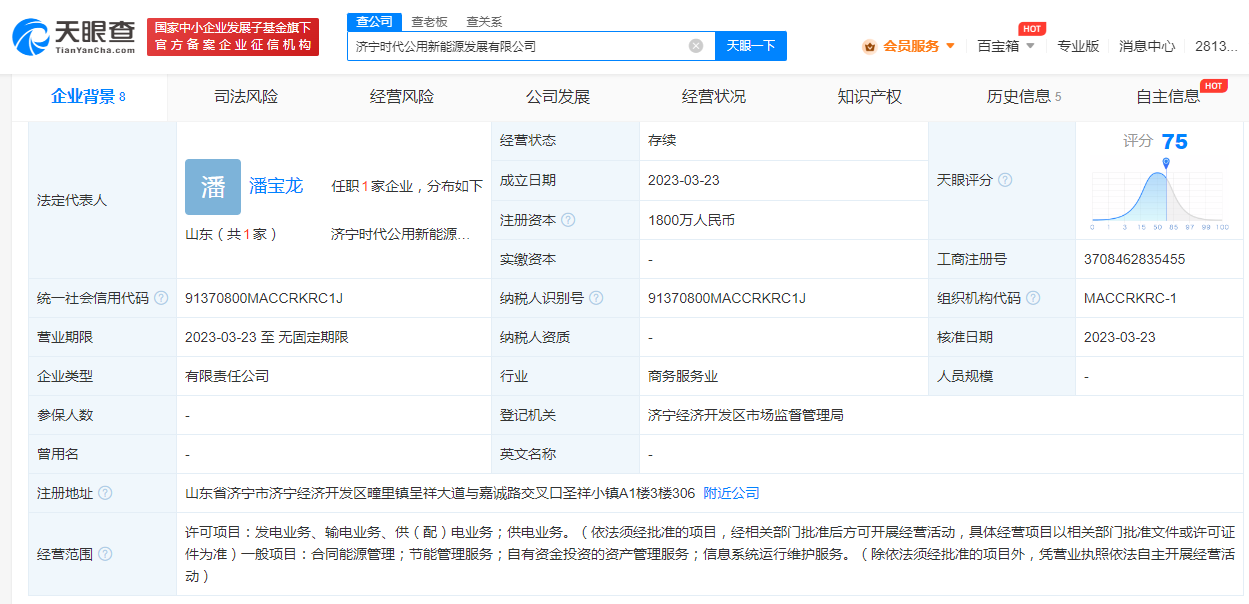Click the 行业 value 商务服务业
The width and height of the screenshot is (1249, 604).
(683, 376)
